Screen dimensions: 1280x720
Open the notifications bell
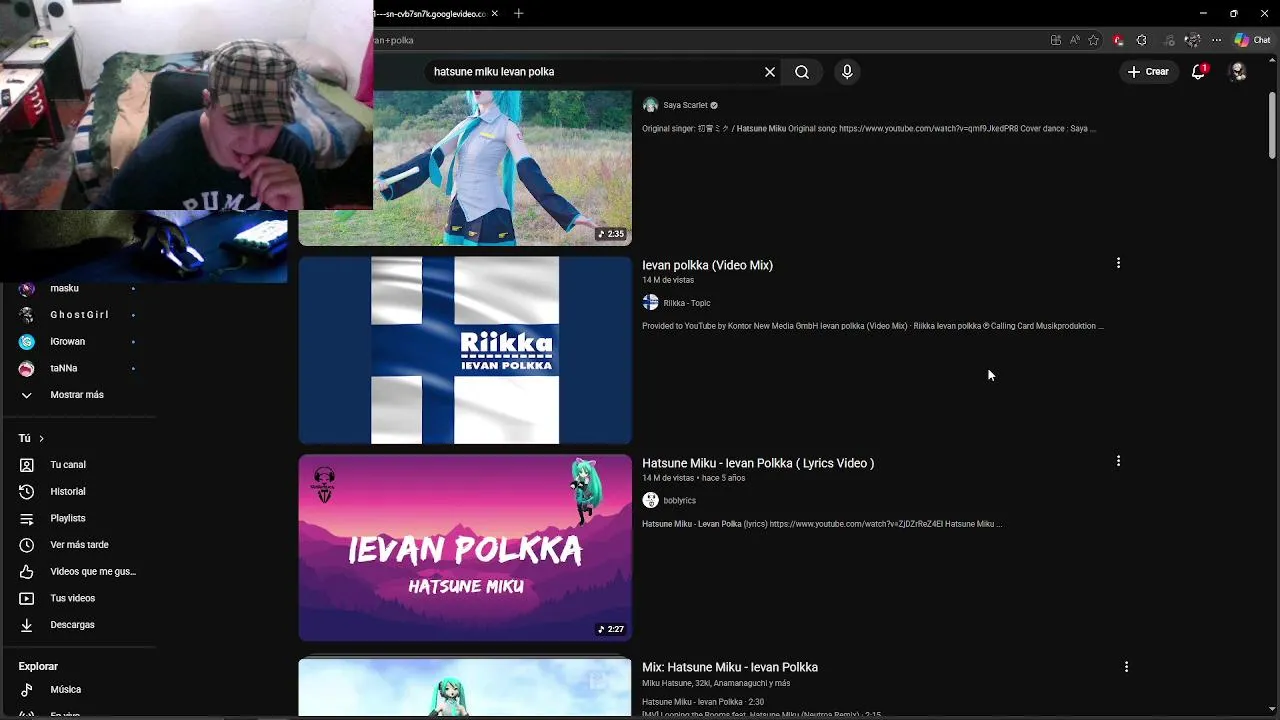(1198, 72)
